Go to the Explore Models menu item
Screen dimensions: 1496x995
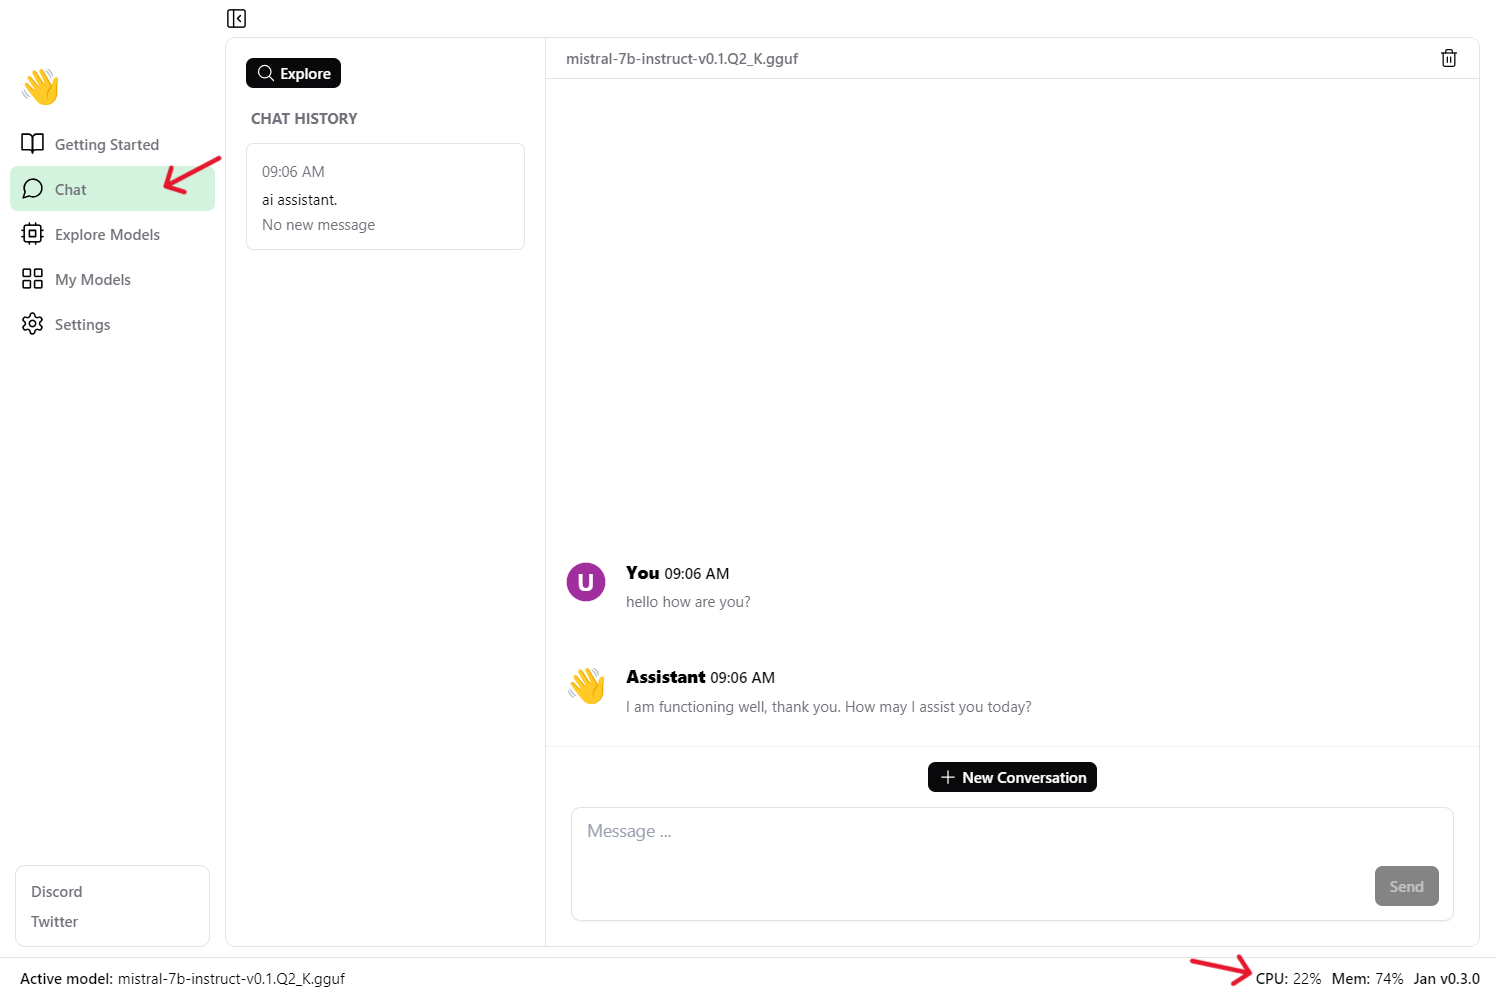[x=107, y=234]
